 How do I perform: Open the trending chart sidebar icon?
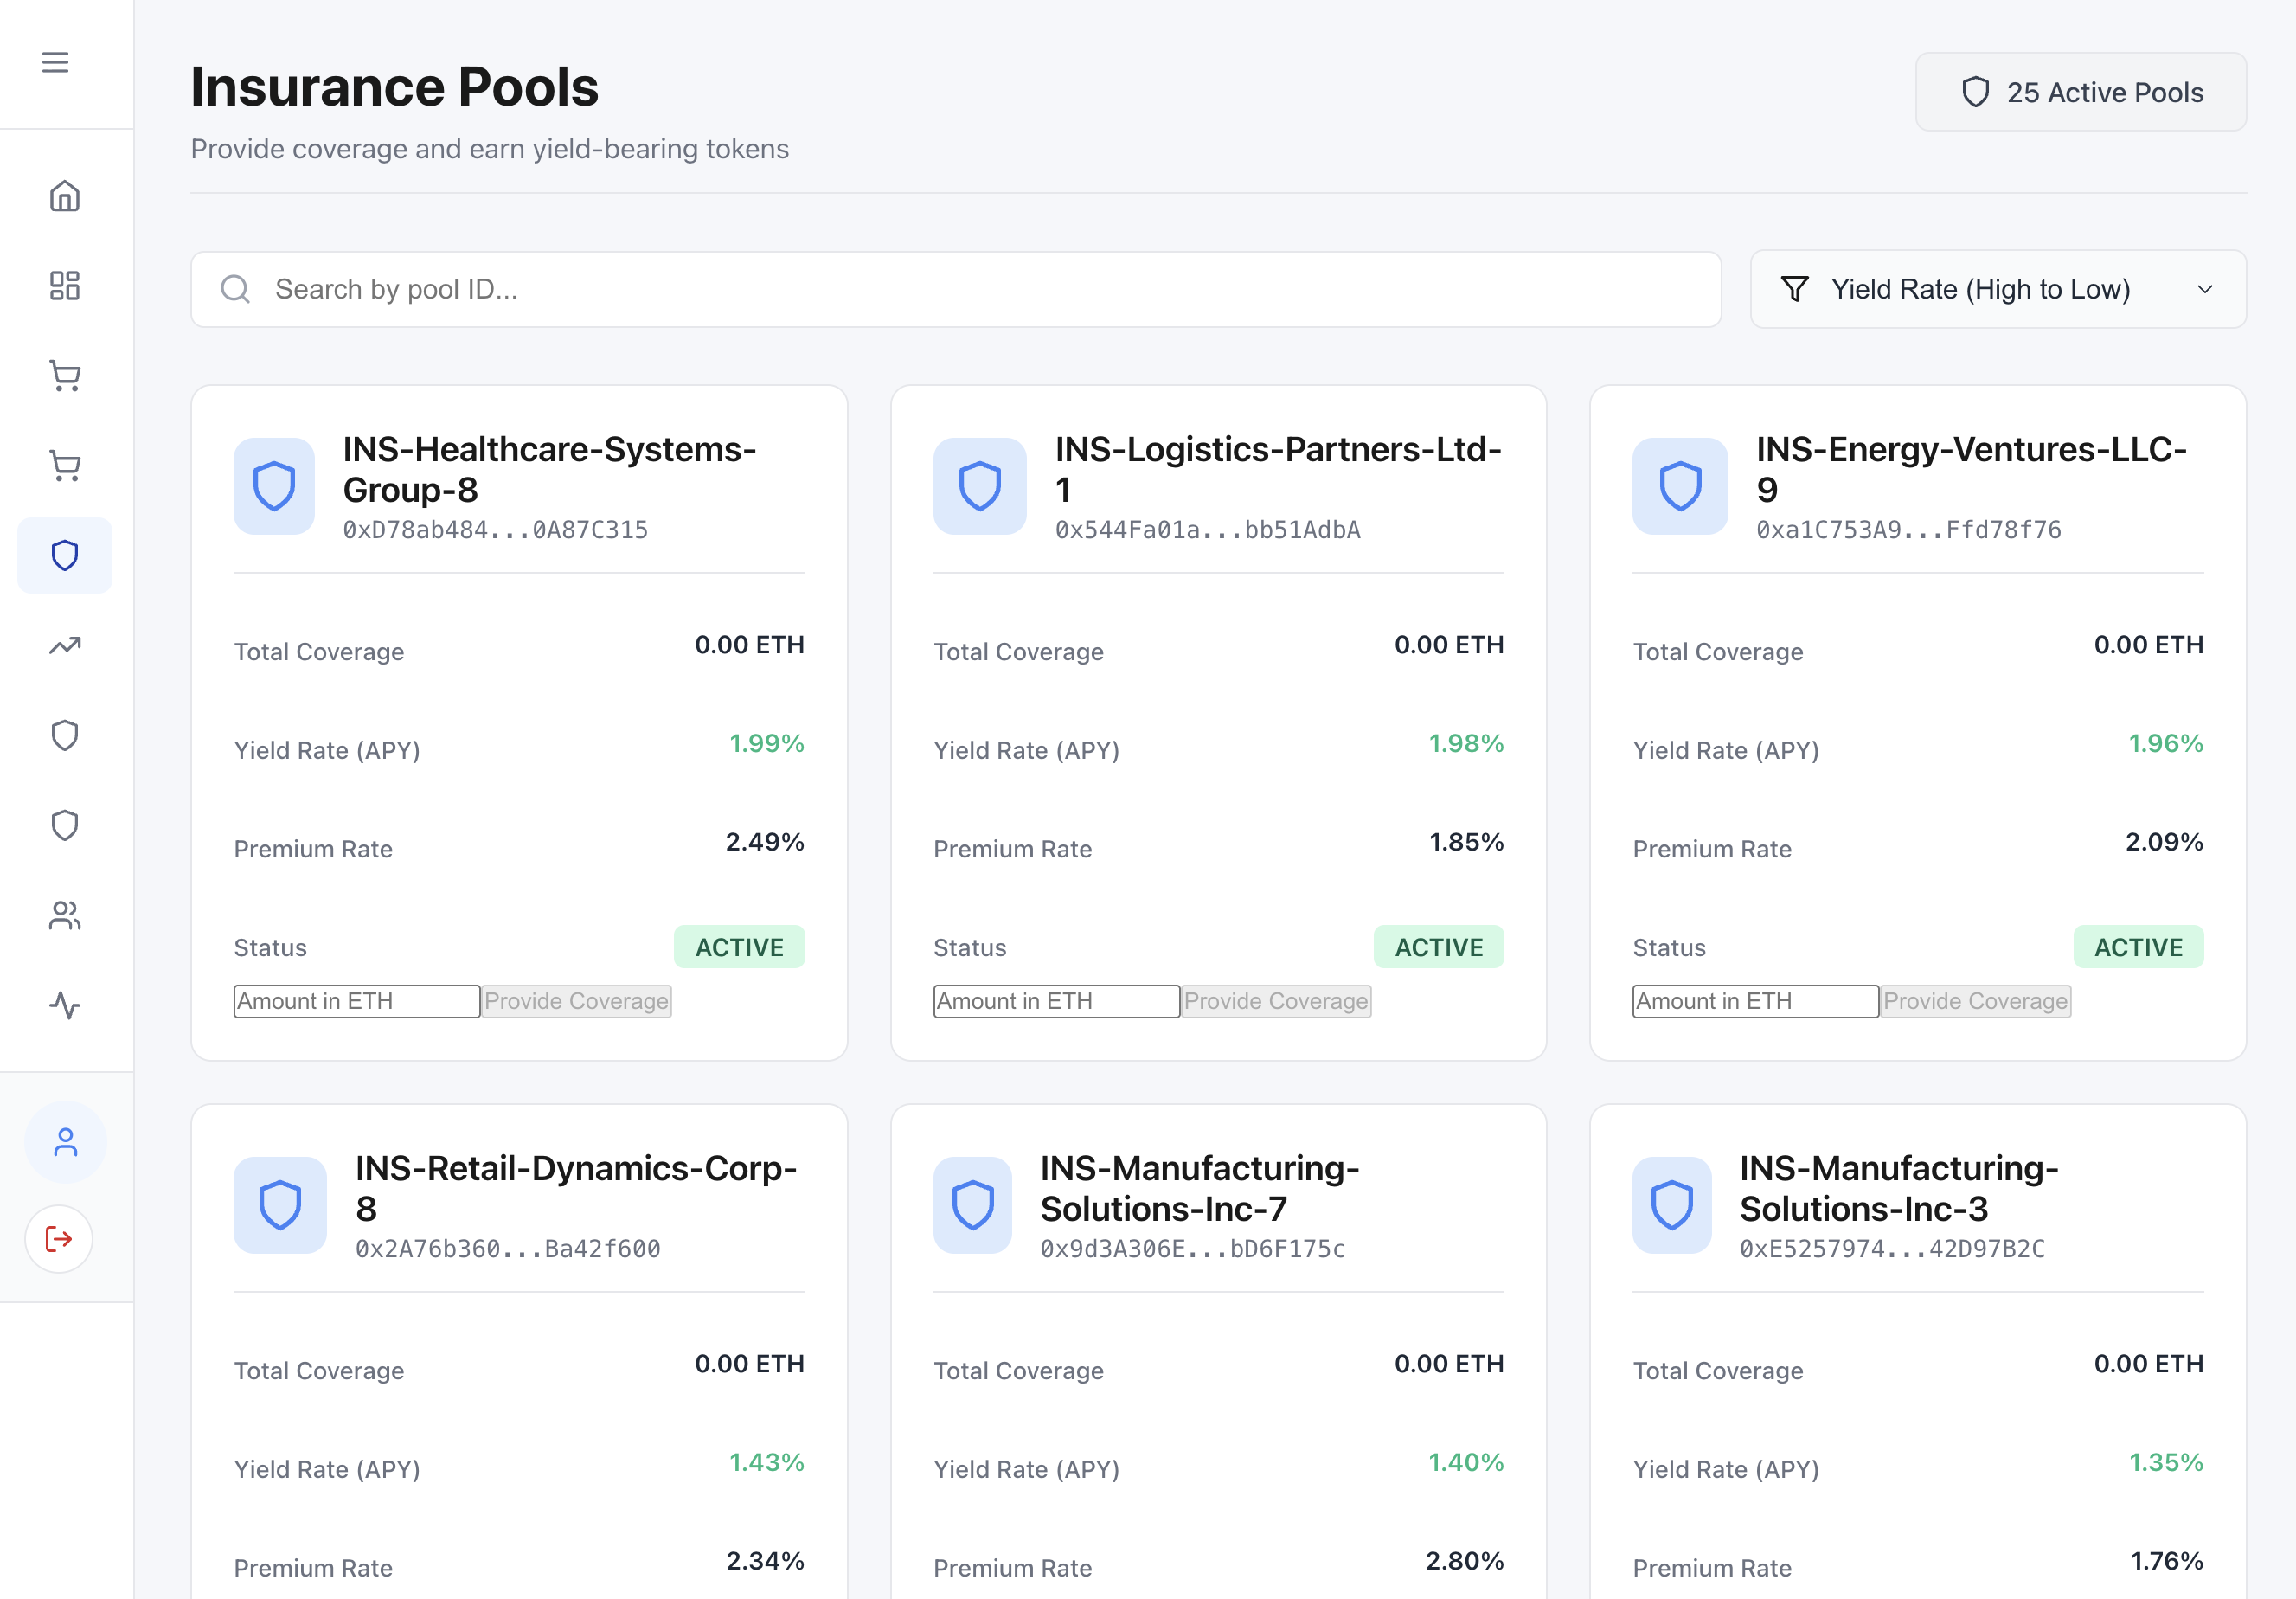point(65,646)
